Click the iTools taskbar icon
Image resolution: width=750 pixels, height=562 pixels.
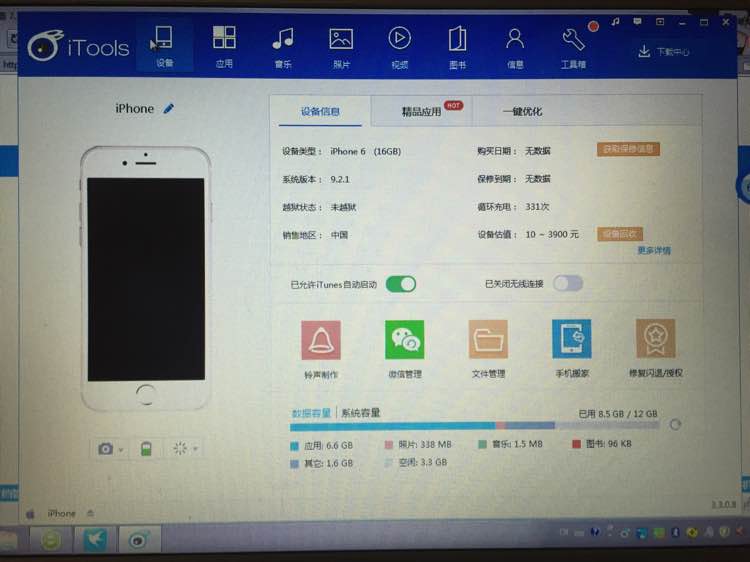coord(139,540)
